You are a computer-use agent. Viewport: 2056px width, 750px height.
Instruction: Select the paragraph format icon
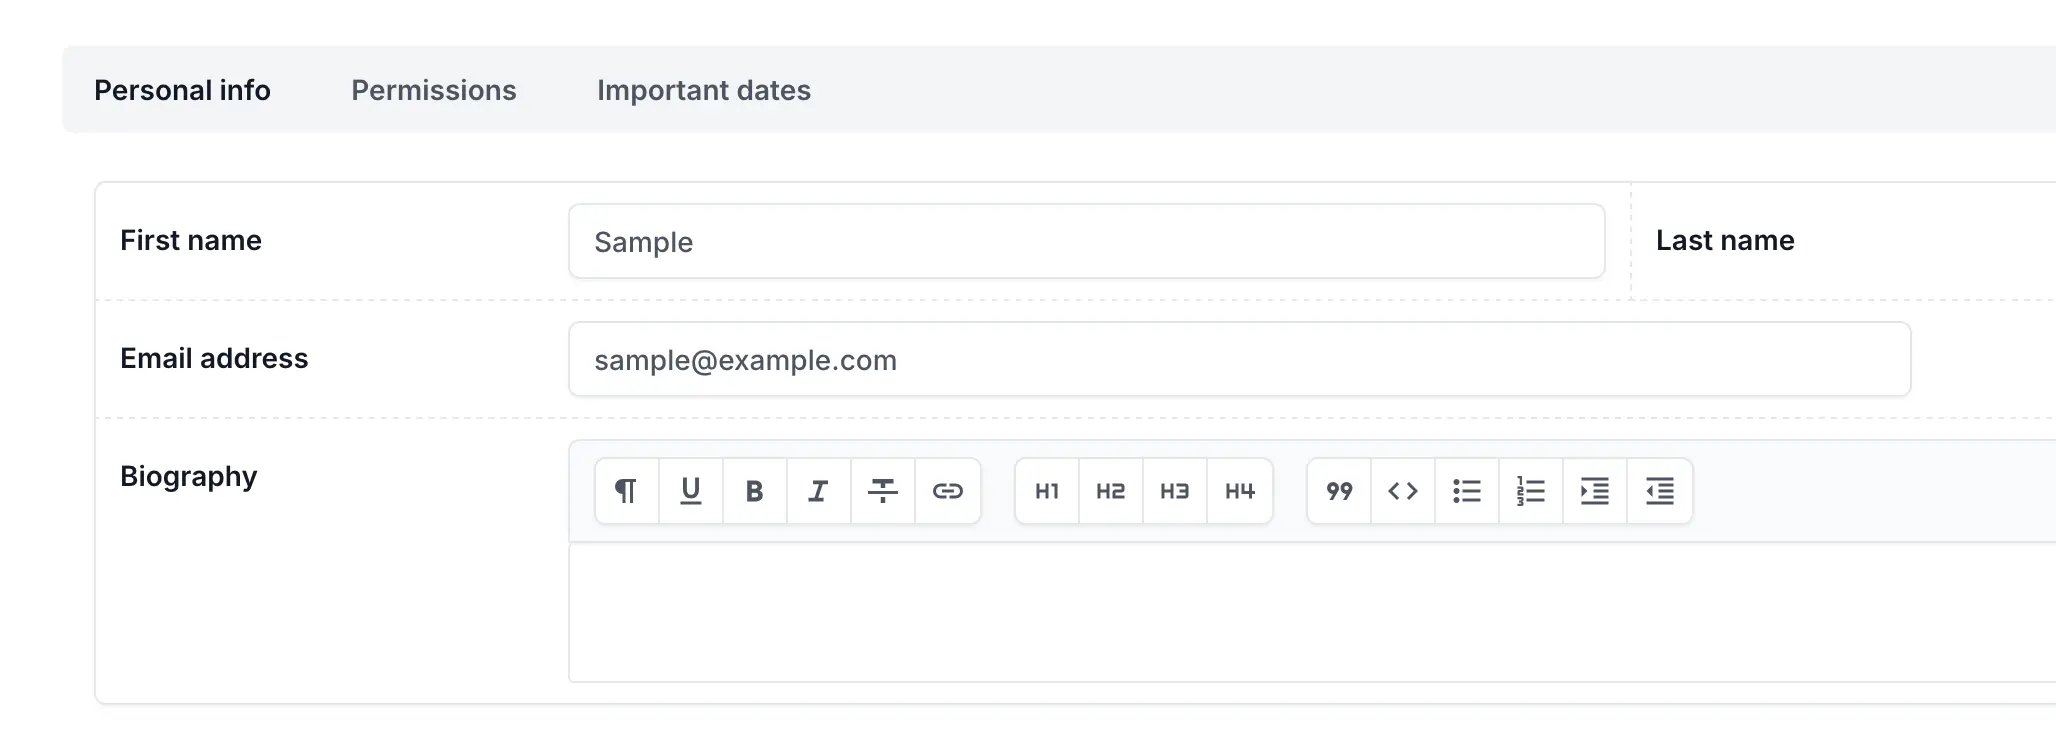pos(627,491)
